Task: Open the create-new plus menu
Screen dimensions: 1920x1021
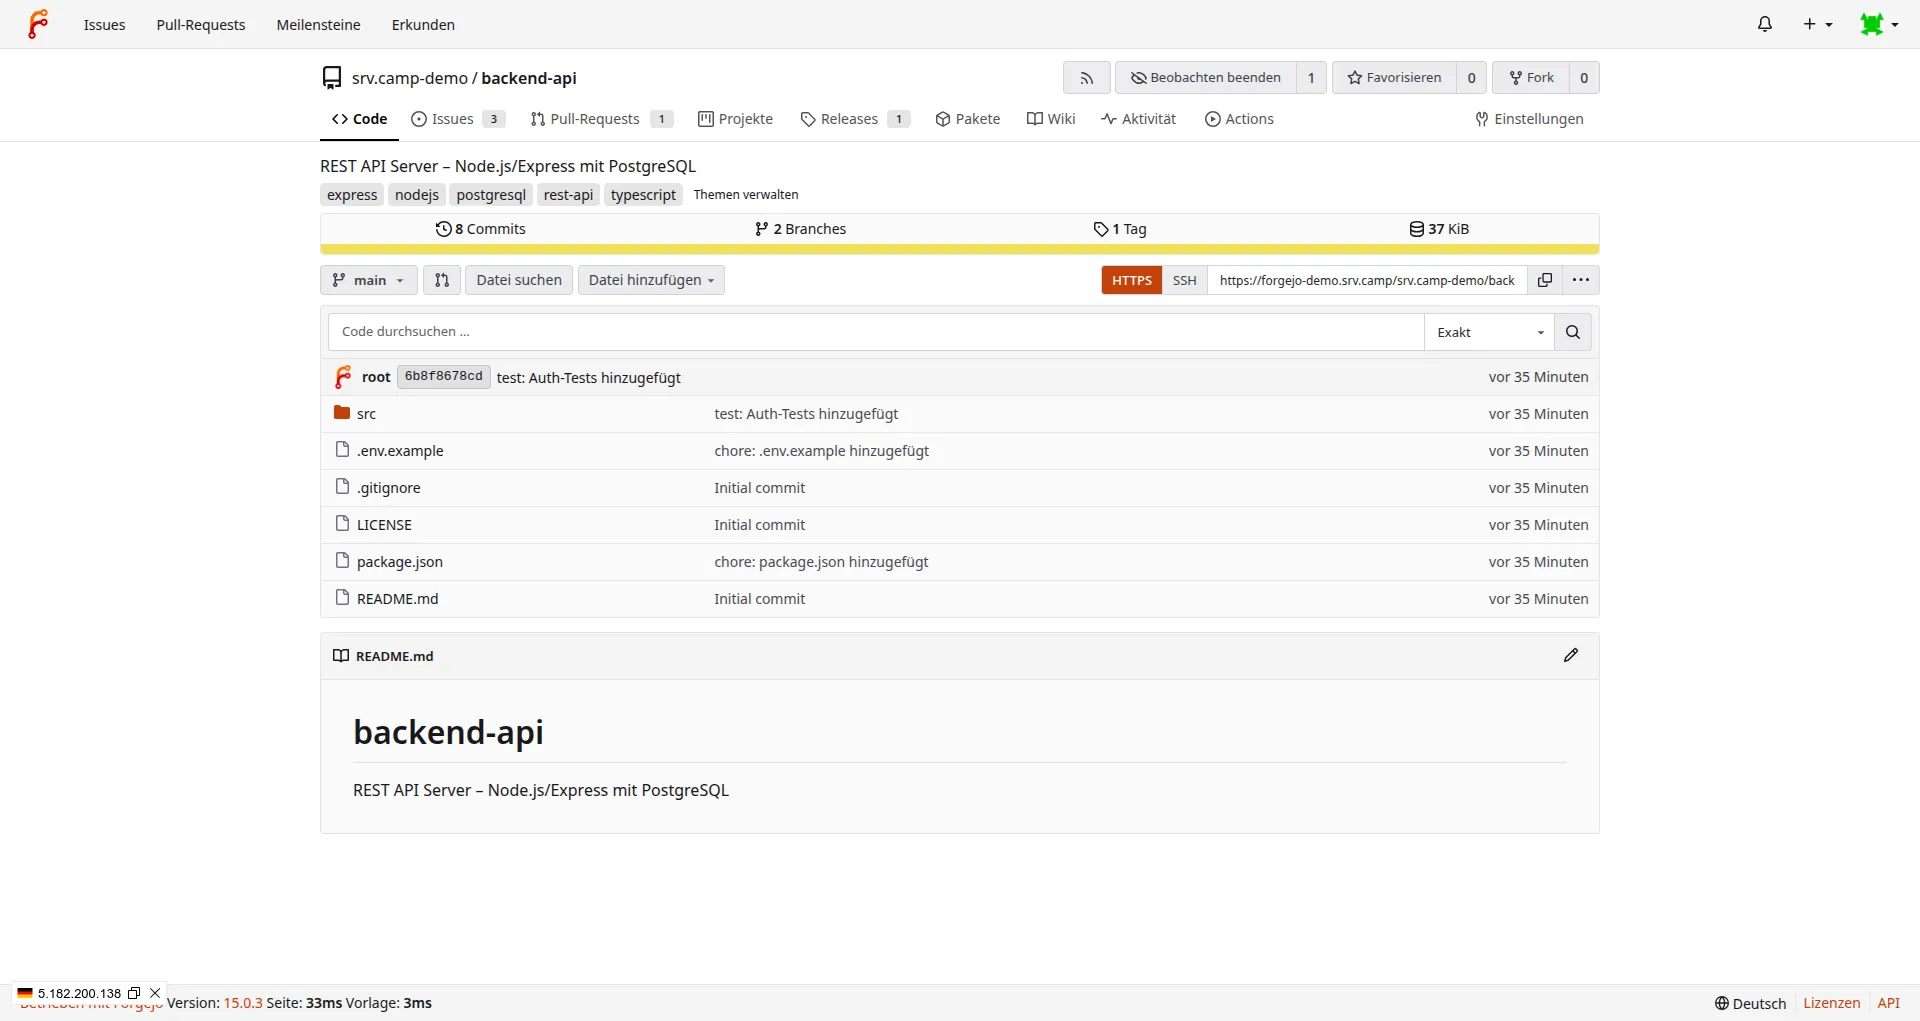Action: tap(1817, 24)
